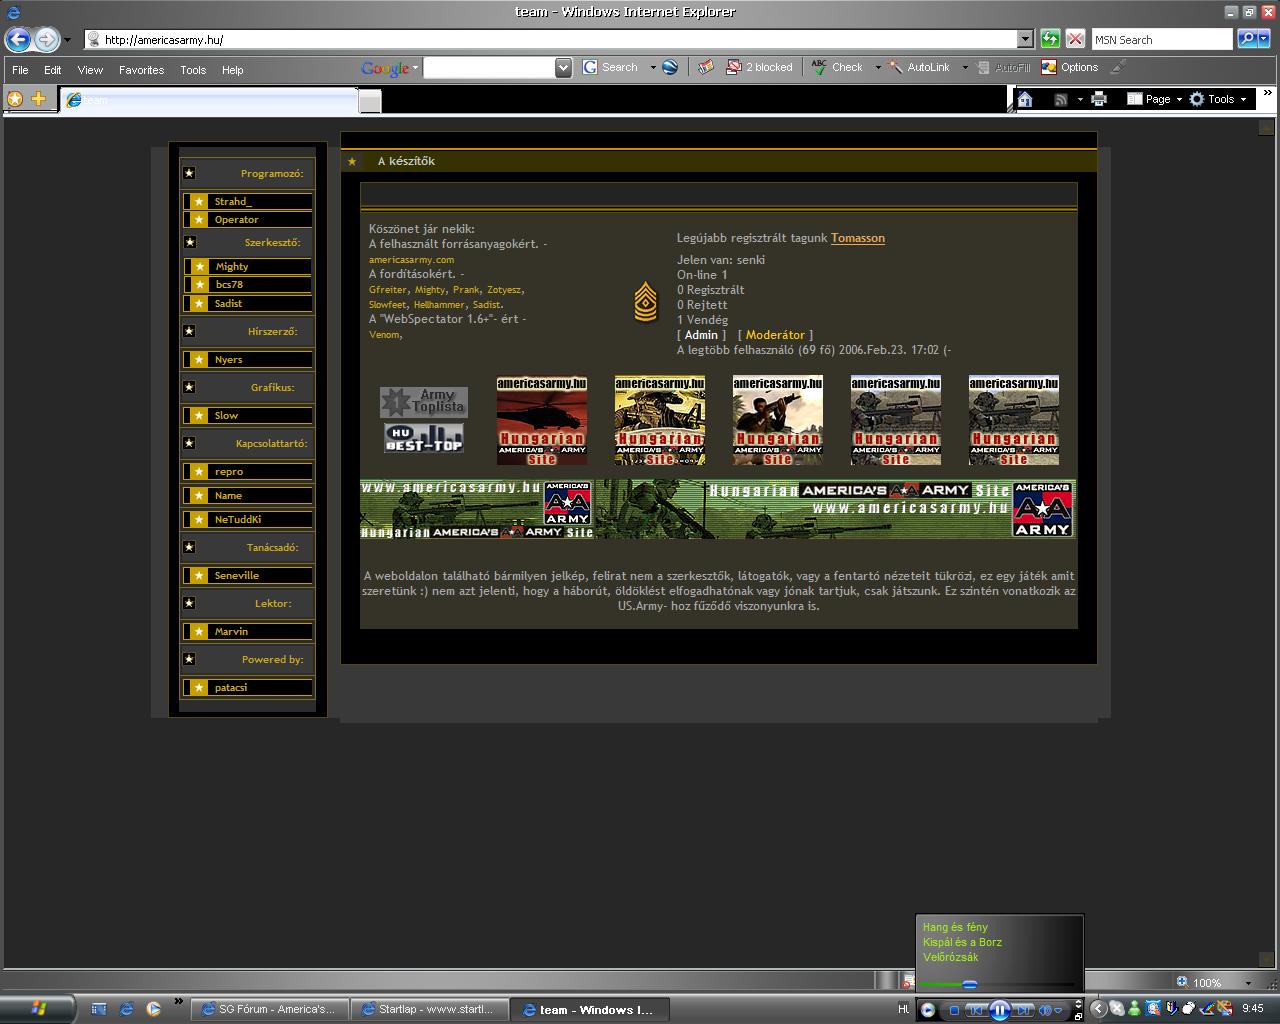1280x1024 pixels.
Task: Click the Add to Favorites plus icon
Action: [38, 99]
